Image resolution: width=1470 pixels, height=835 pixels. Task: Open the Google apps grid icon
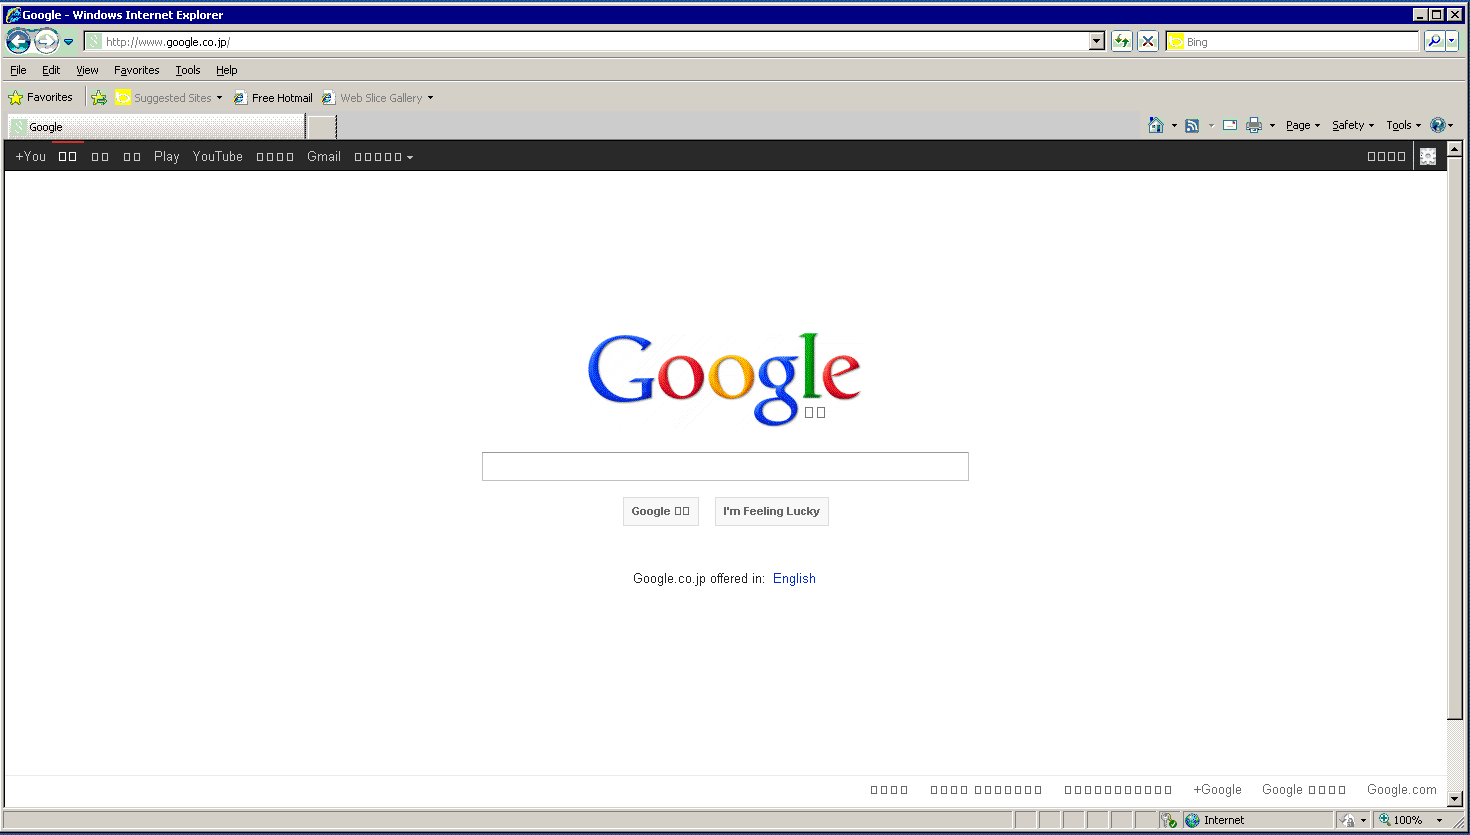tap(1427, 156)
